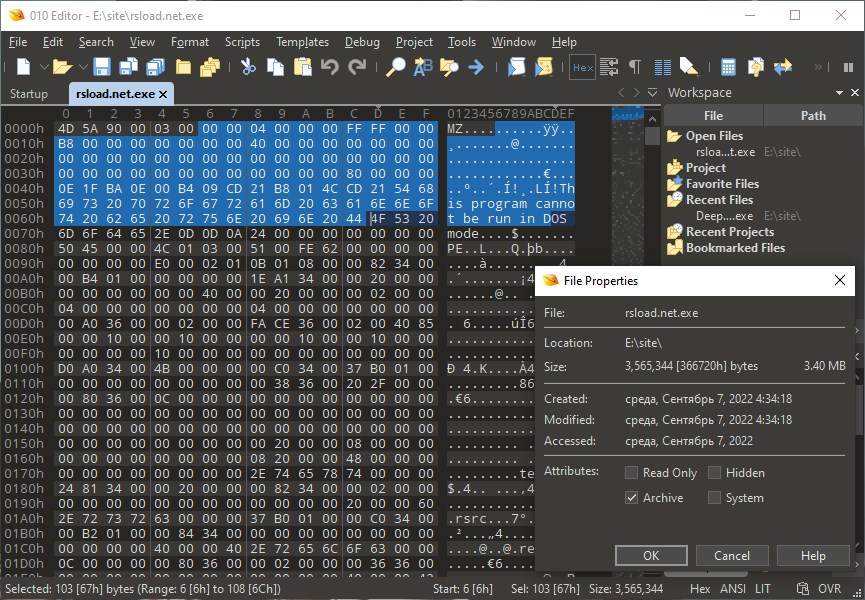Open the Format menu
Screen dimensions: 865x600
click(190, 42)
